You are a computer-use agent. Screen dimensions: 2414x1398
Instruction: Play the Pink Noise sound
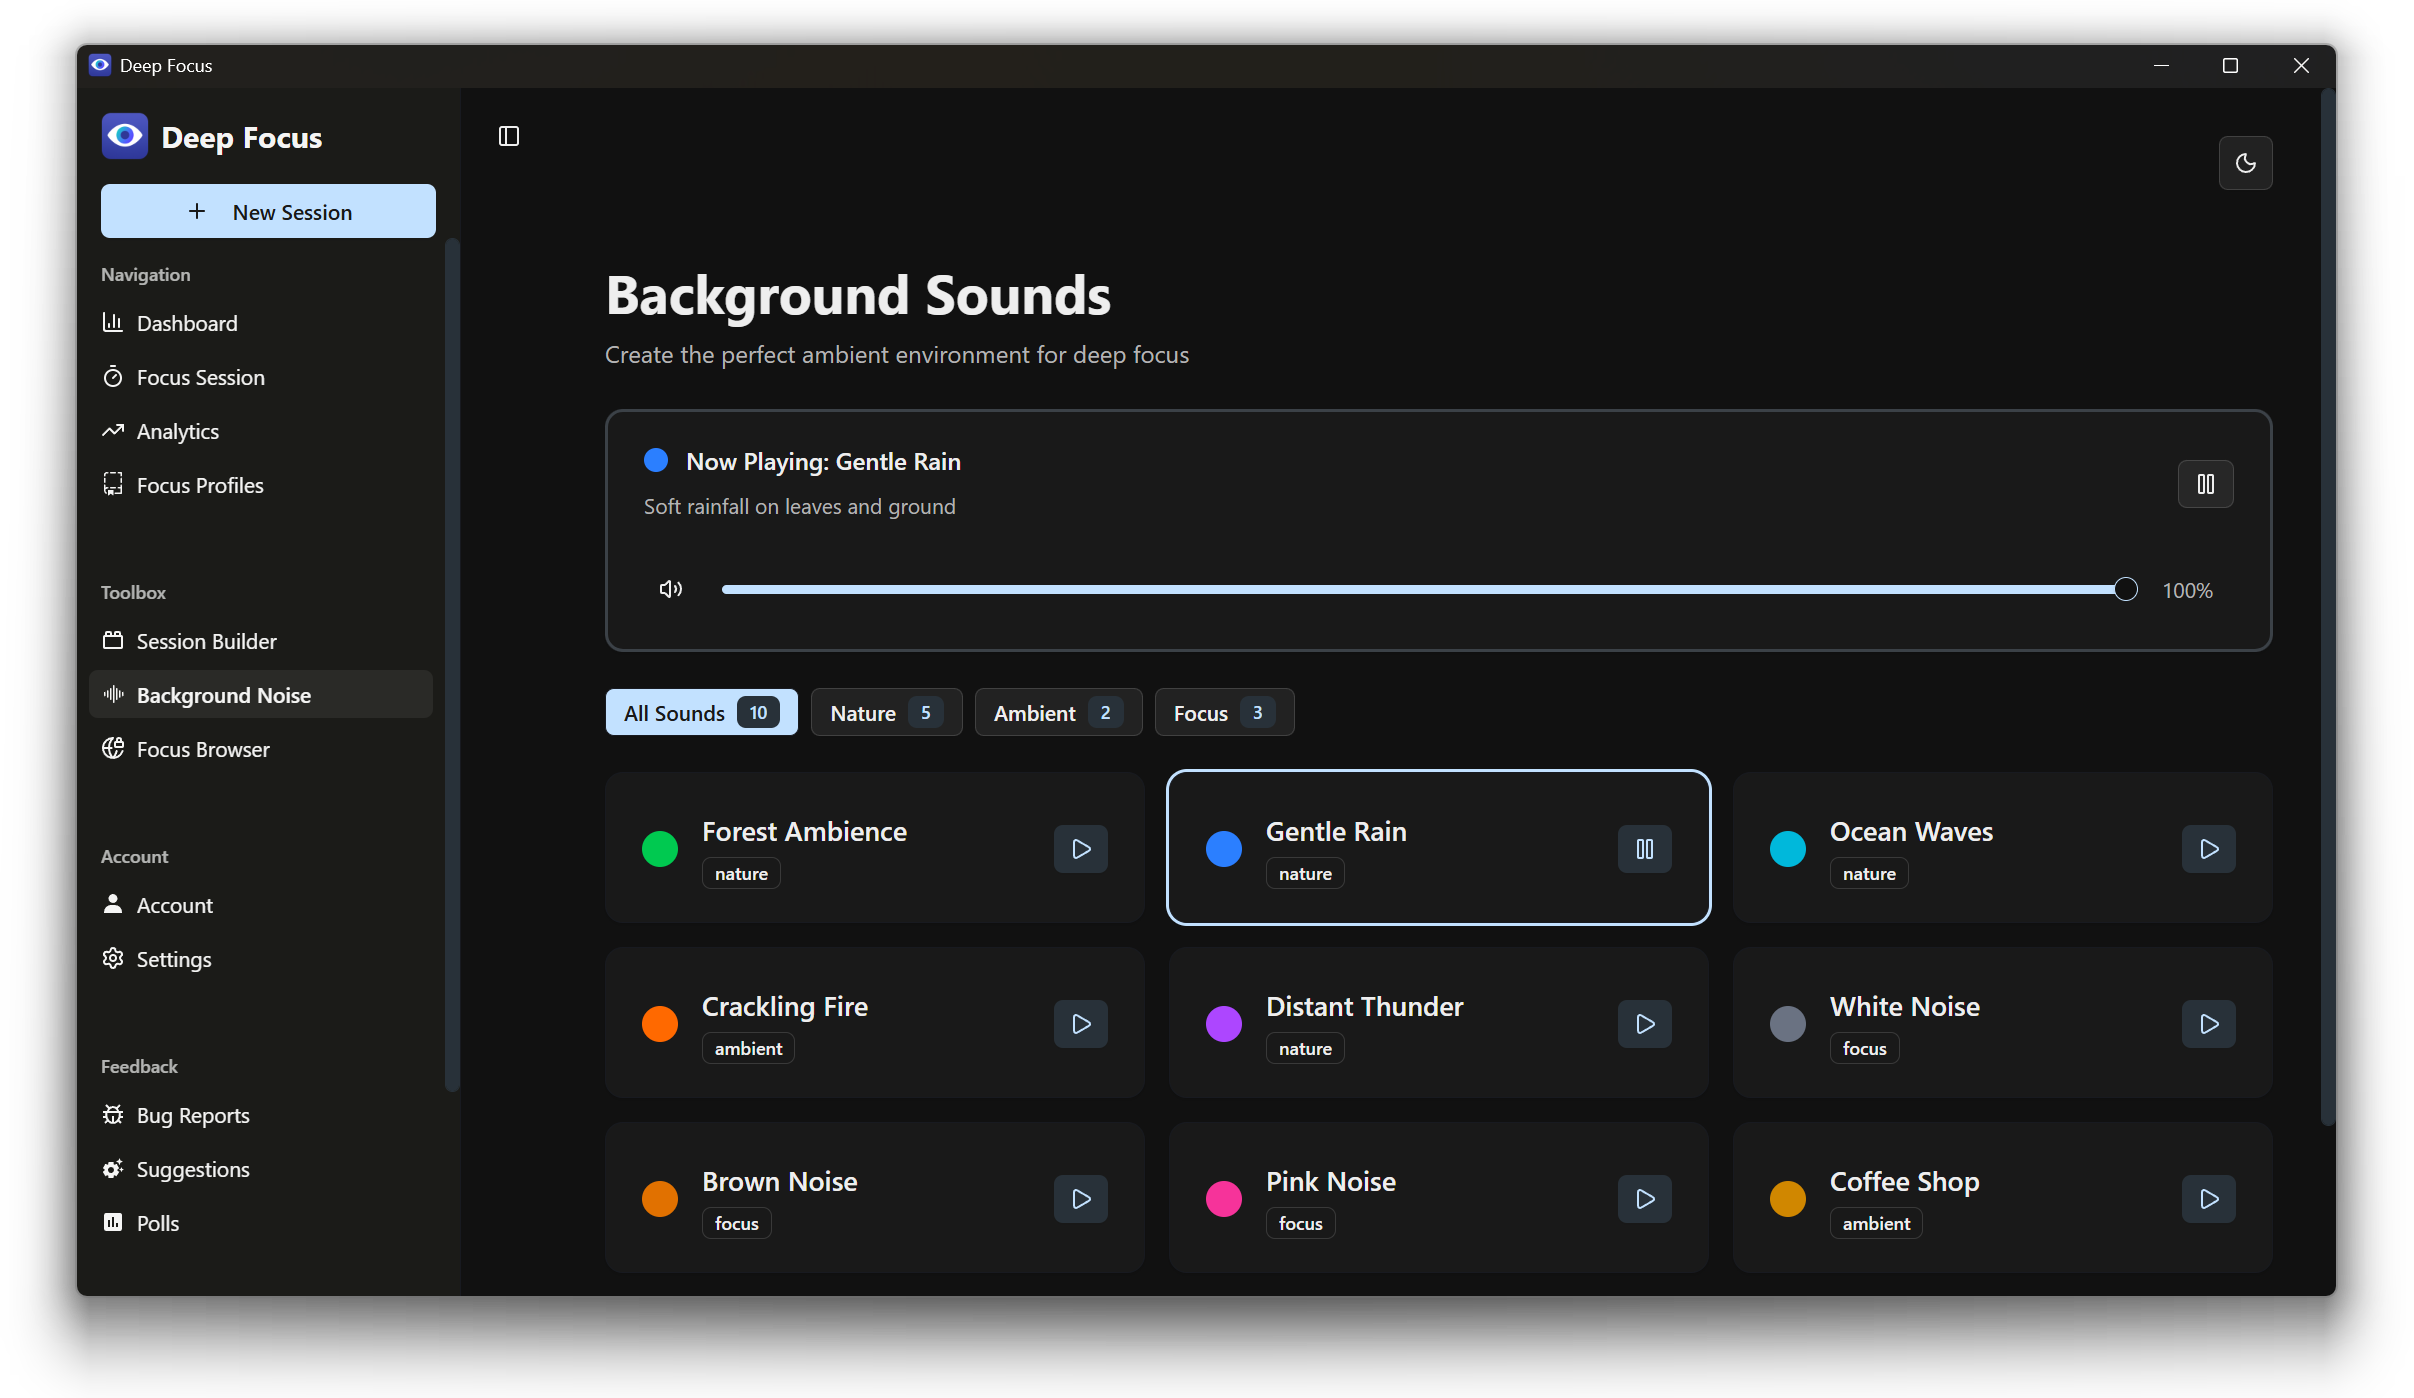1645,1199
